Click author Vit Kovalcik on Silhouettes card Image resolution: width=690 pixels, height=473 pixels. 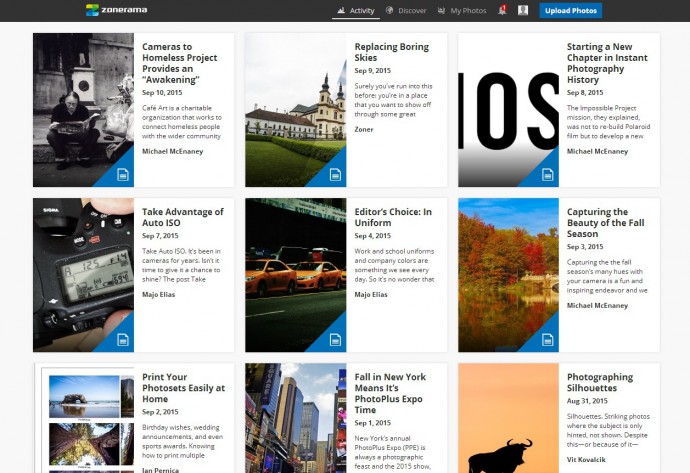tap(586, 459)
